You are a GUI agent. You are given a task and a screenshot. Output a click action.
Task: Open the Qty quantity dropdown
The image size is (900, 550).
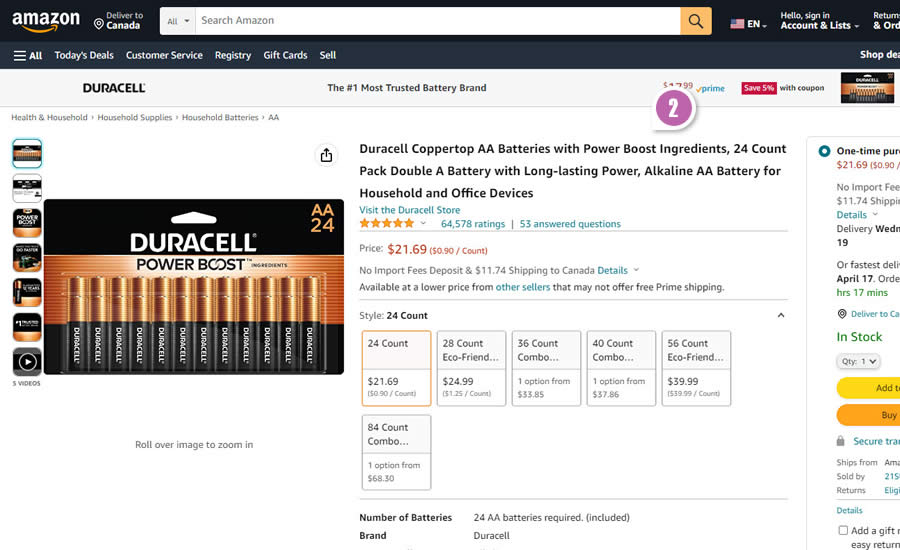[x=858, y=361]
